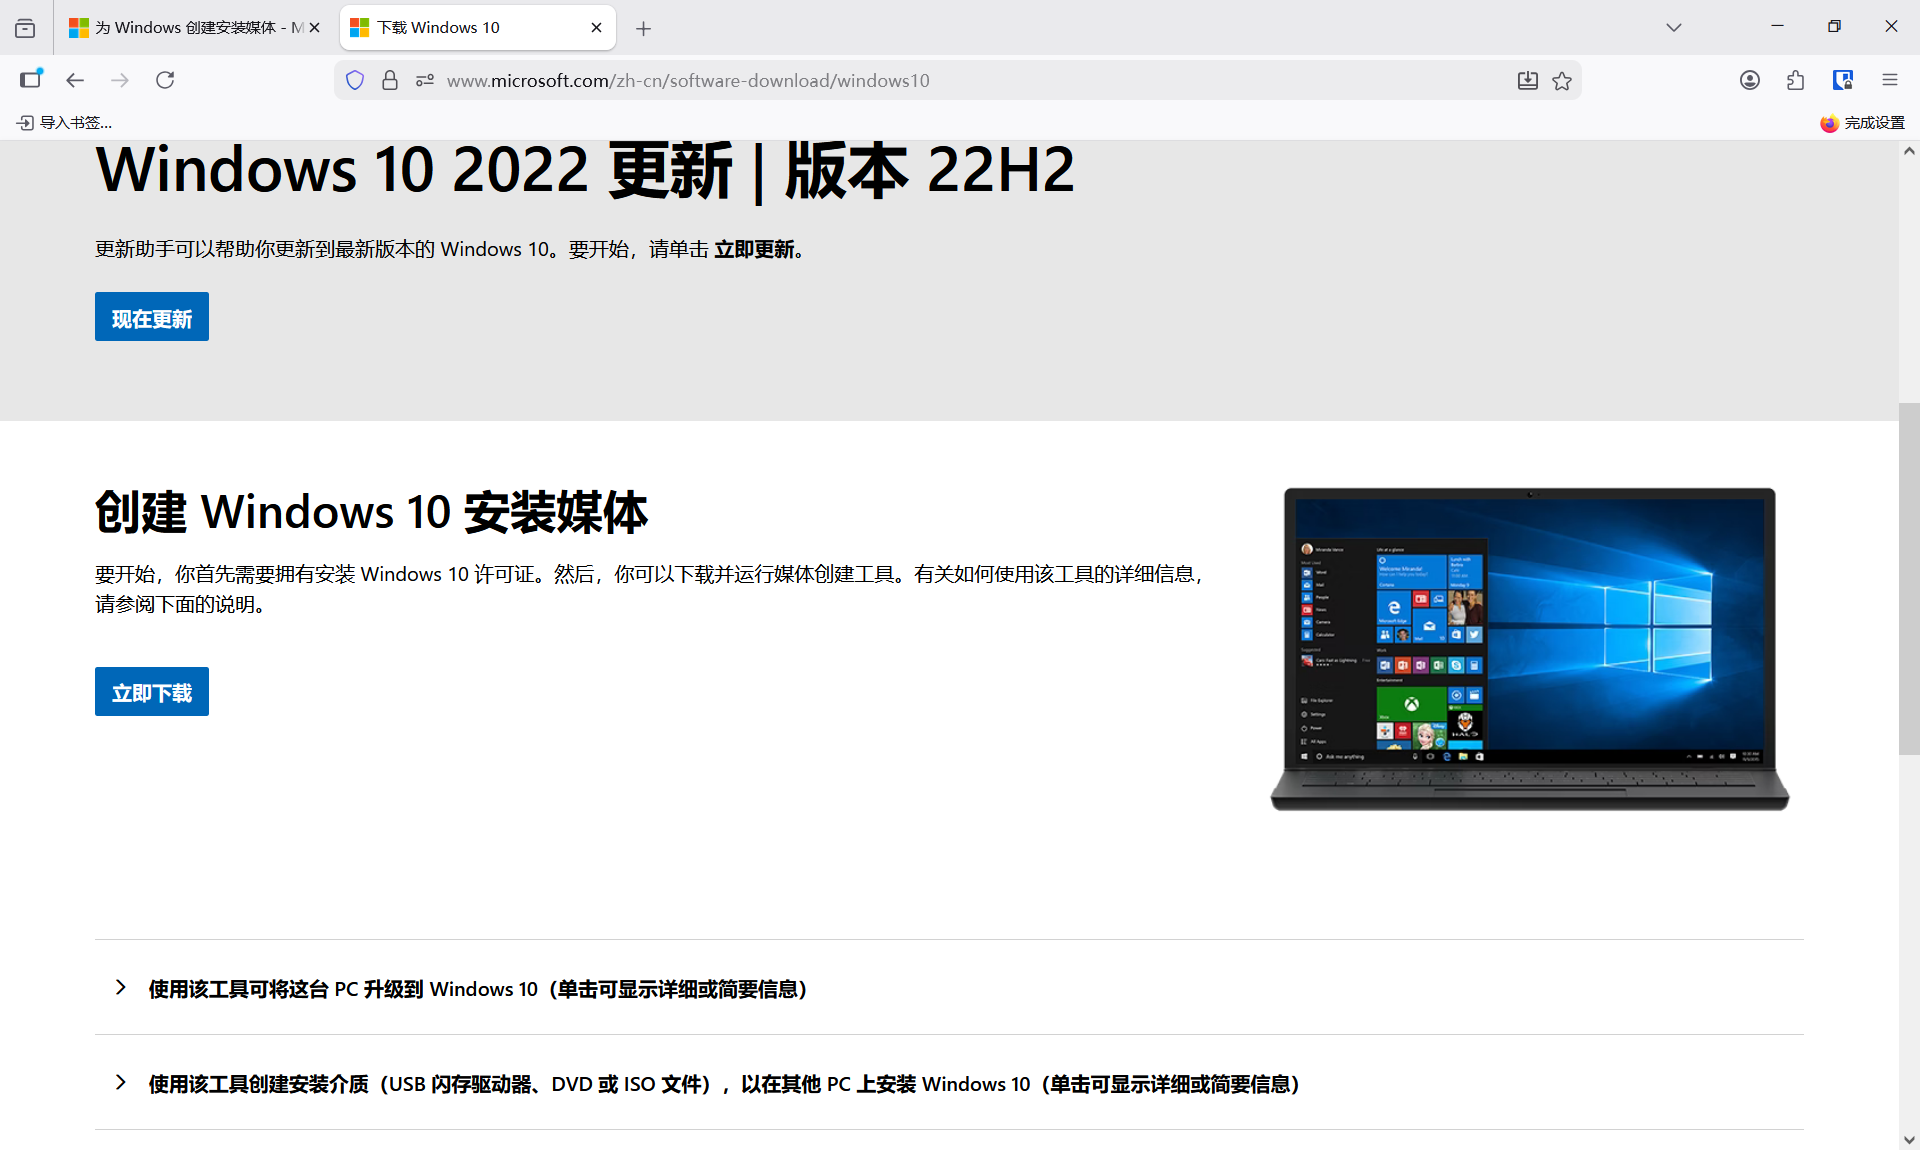Click the scrollbar up arrow
This screenshot has width=1920, height=1150.
coord(1909,151)
